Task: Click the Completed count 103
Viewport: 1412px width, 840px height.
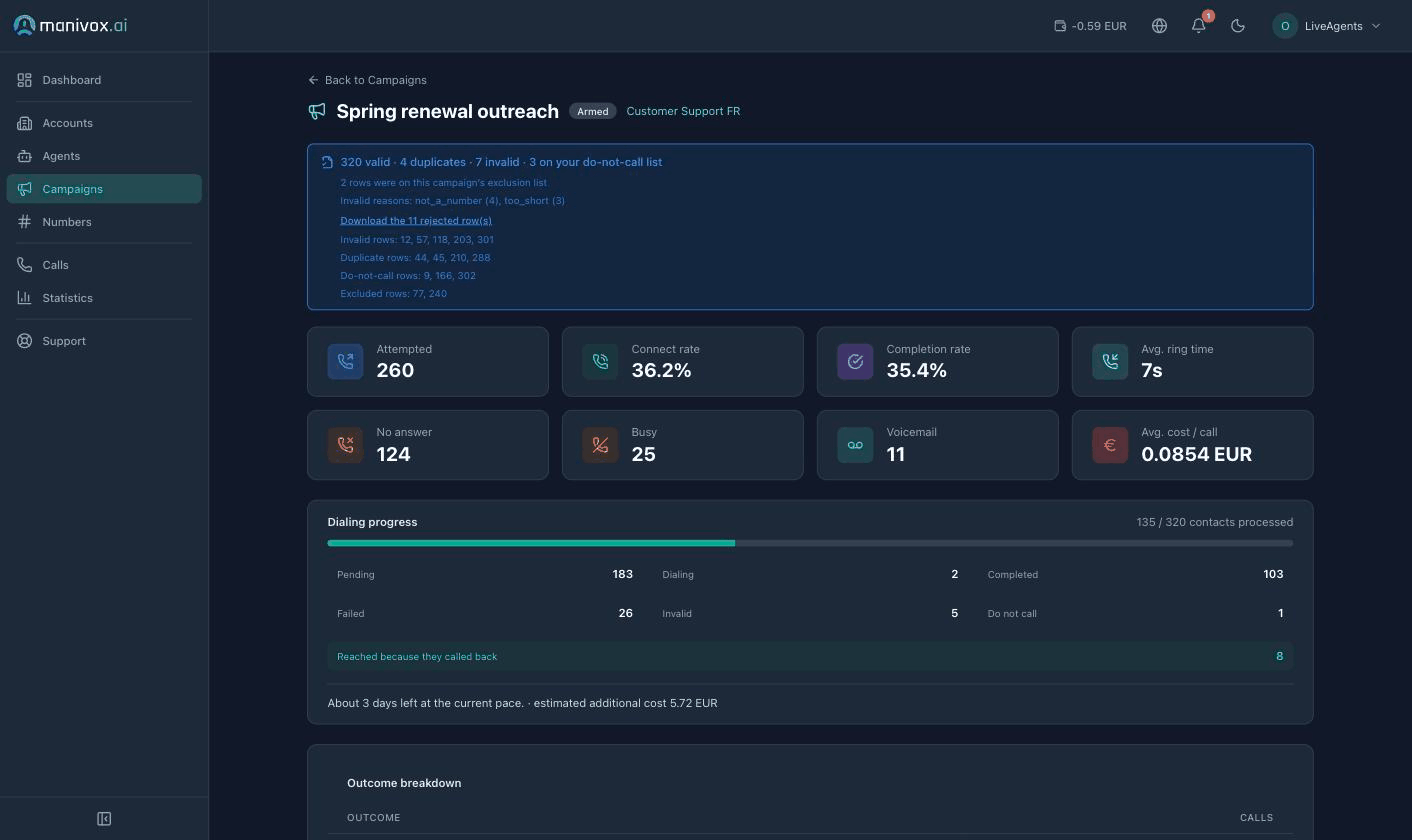Action: pos(1273,574)
